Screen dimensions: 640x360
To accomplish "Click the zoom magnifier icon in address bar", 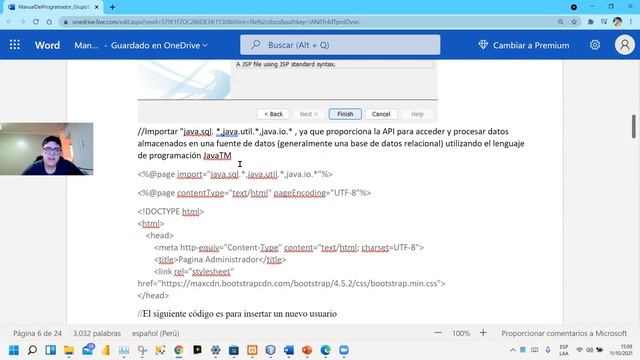I will click(561, 22).
